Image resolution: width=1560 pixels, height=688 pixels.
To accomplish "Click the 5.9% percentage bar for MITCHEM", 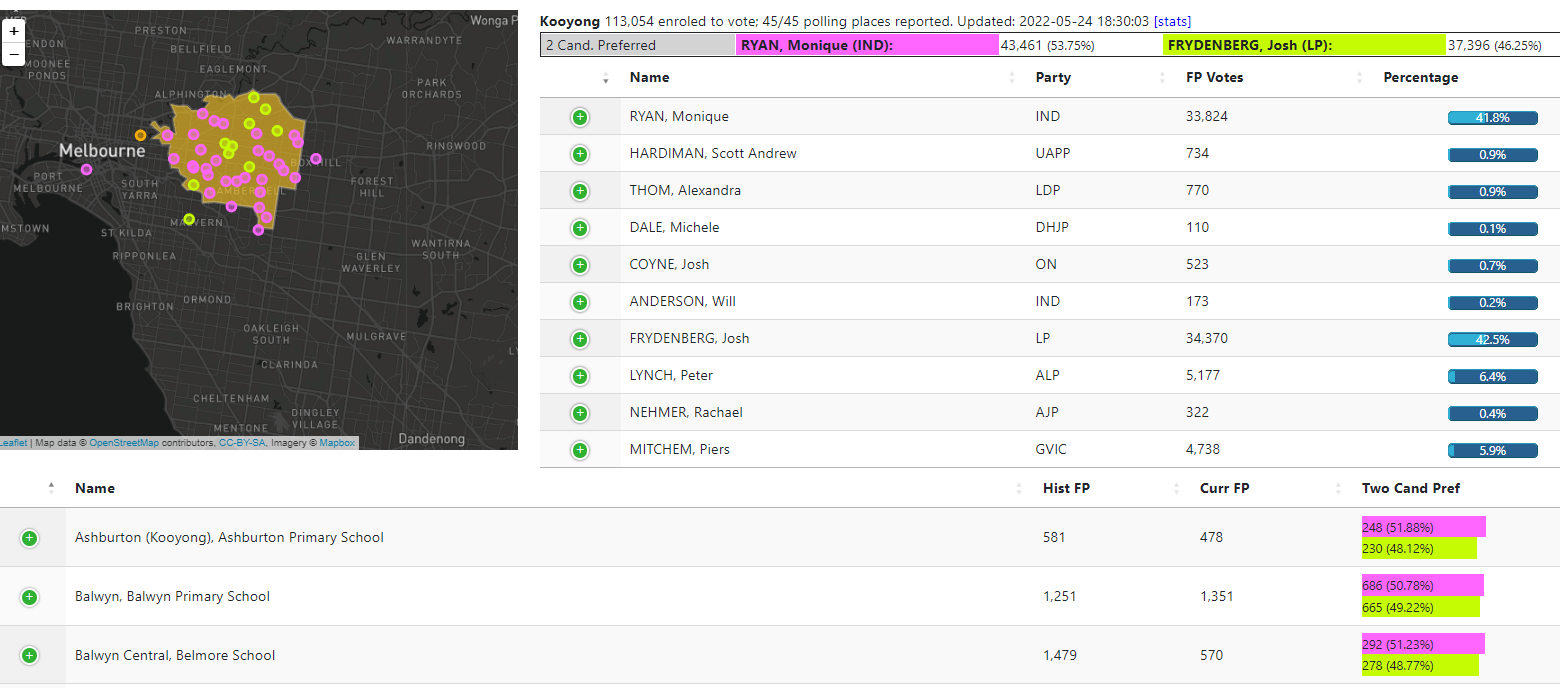I will [x=1493, y=451].
